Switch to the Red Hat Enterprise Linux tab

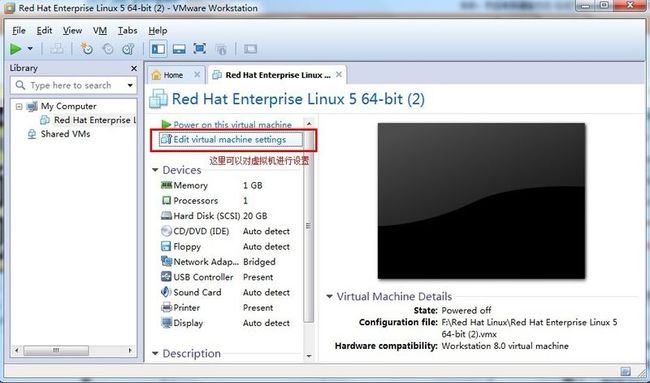(278, 75)
